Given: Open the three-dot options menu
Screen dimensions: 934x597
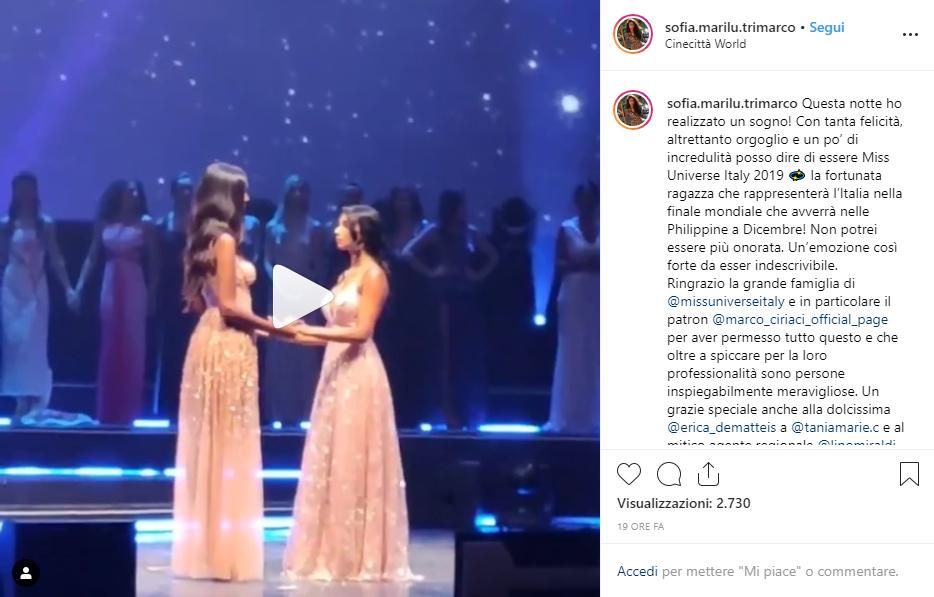Looking at the screenshot, I should pyautogui.click(x=910, y=35).
